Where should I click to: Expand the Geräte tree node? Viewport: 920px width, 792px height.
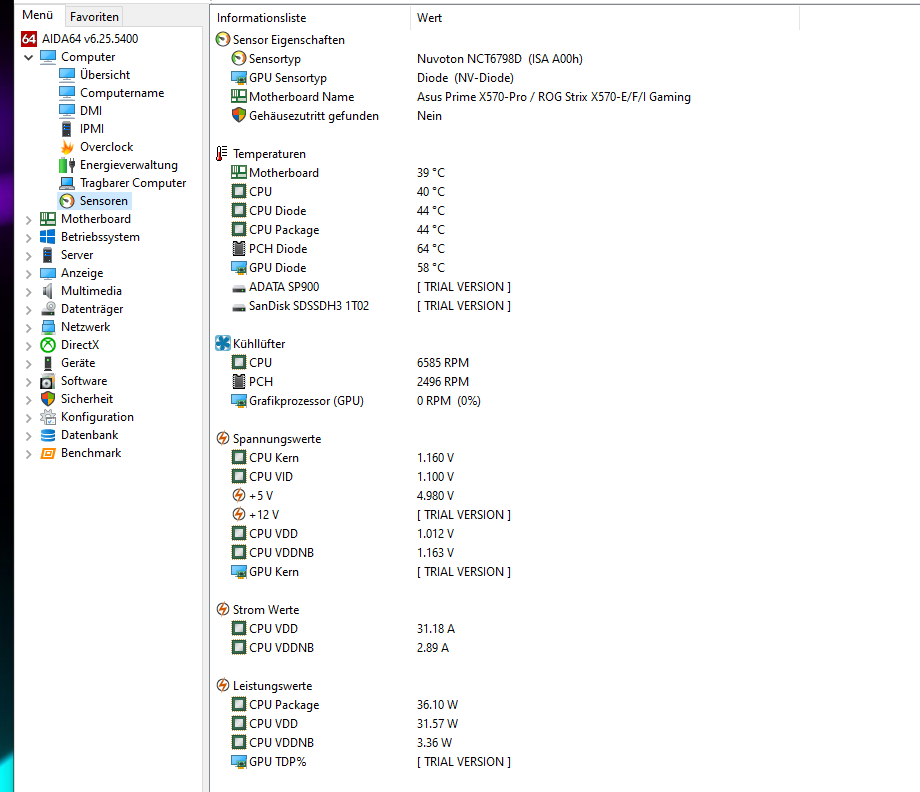tap(28, 364)
